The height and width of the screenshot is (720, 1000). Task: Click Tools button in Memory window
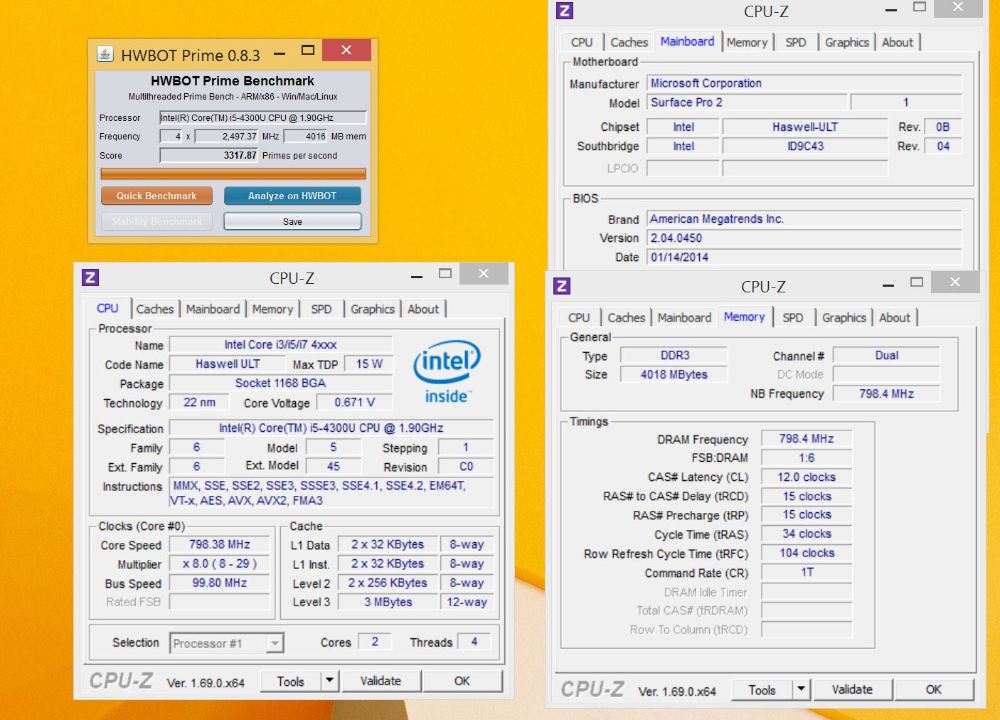click(762, 689)
